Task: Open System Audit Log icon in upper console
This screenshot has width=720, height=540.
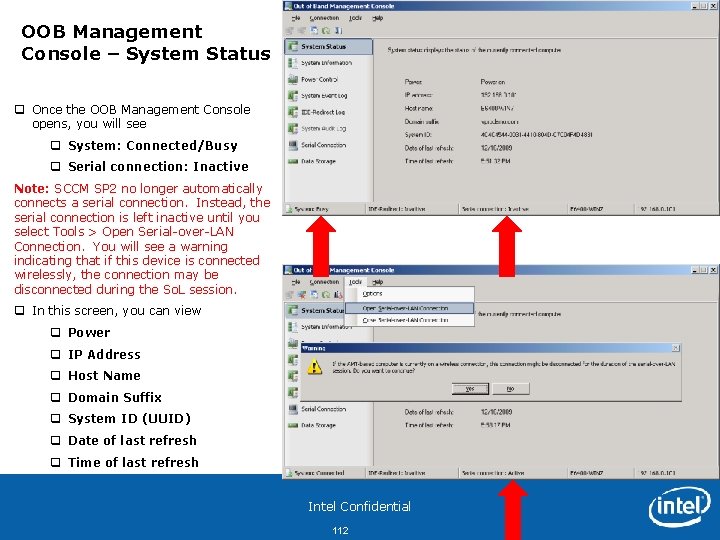Action: click(292, 129)
